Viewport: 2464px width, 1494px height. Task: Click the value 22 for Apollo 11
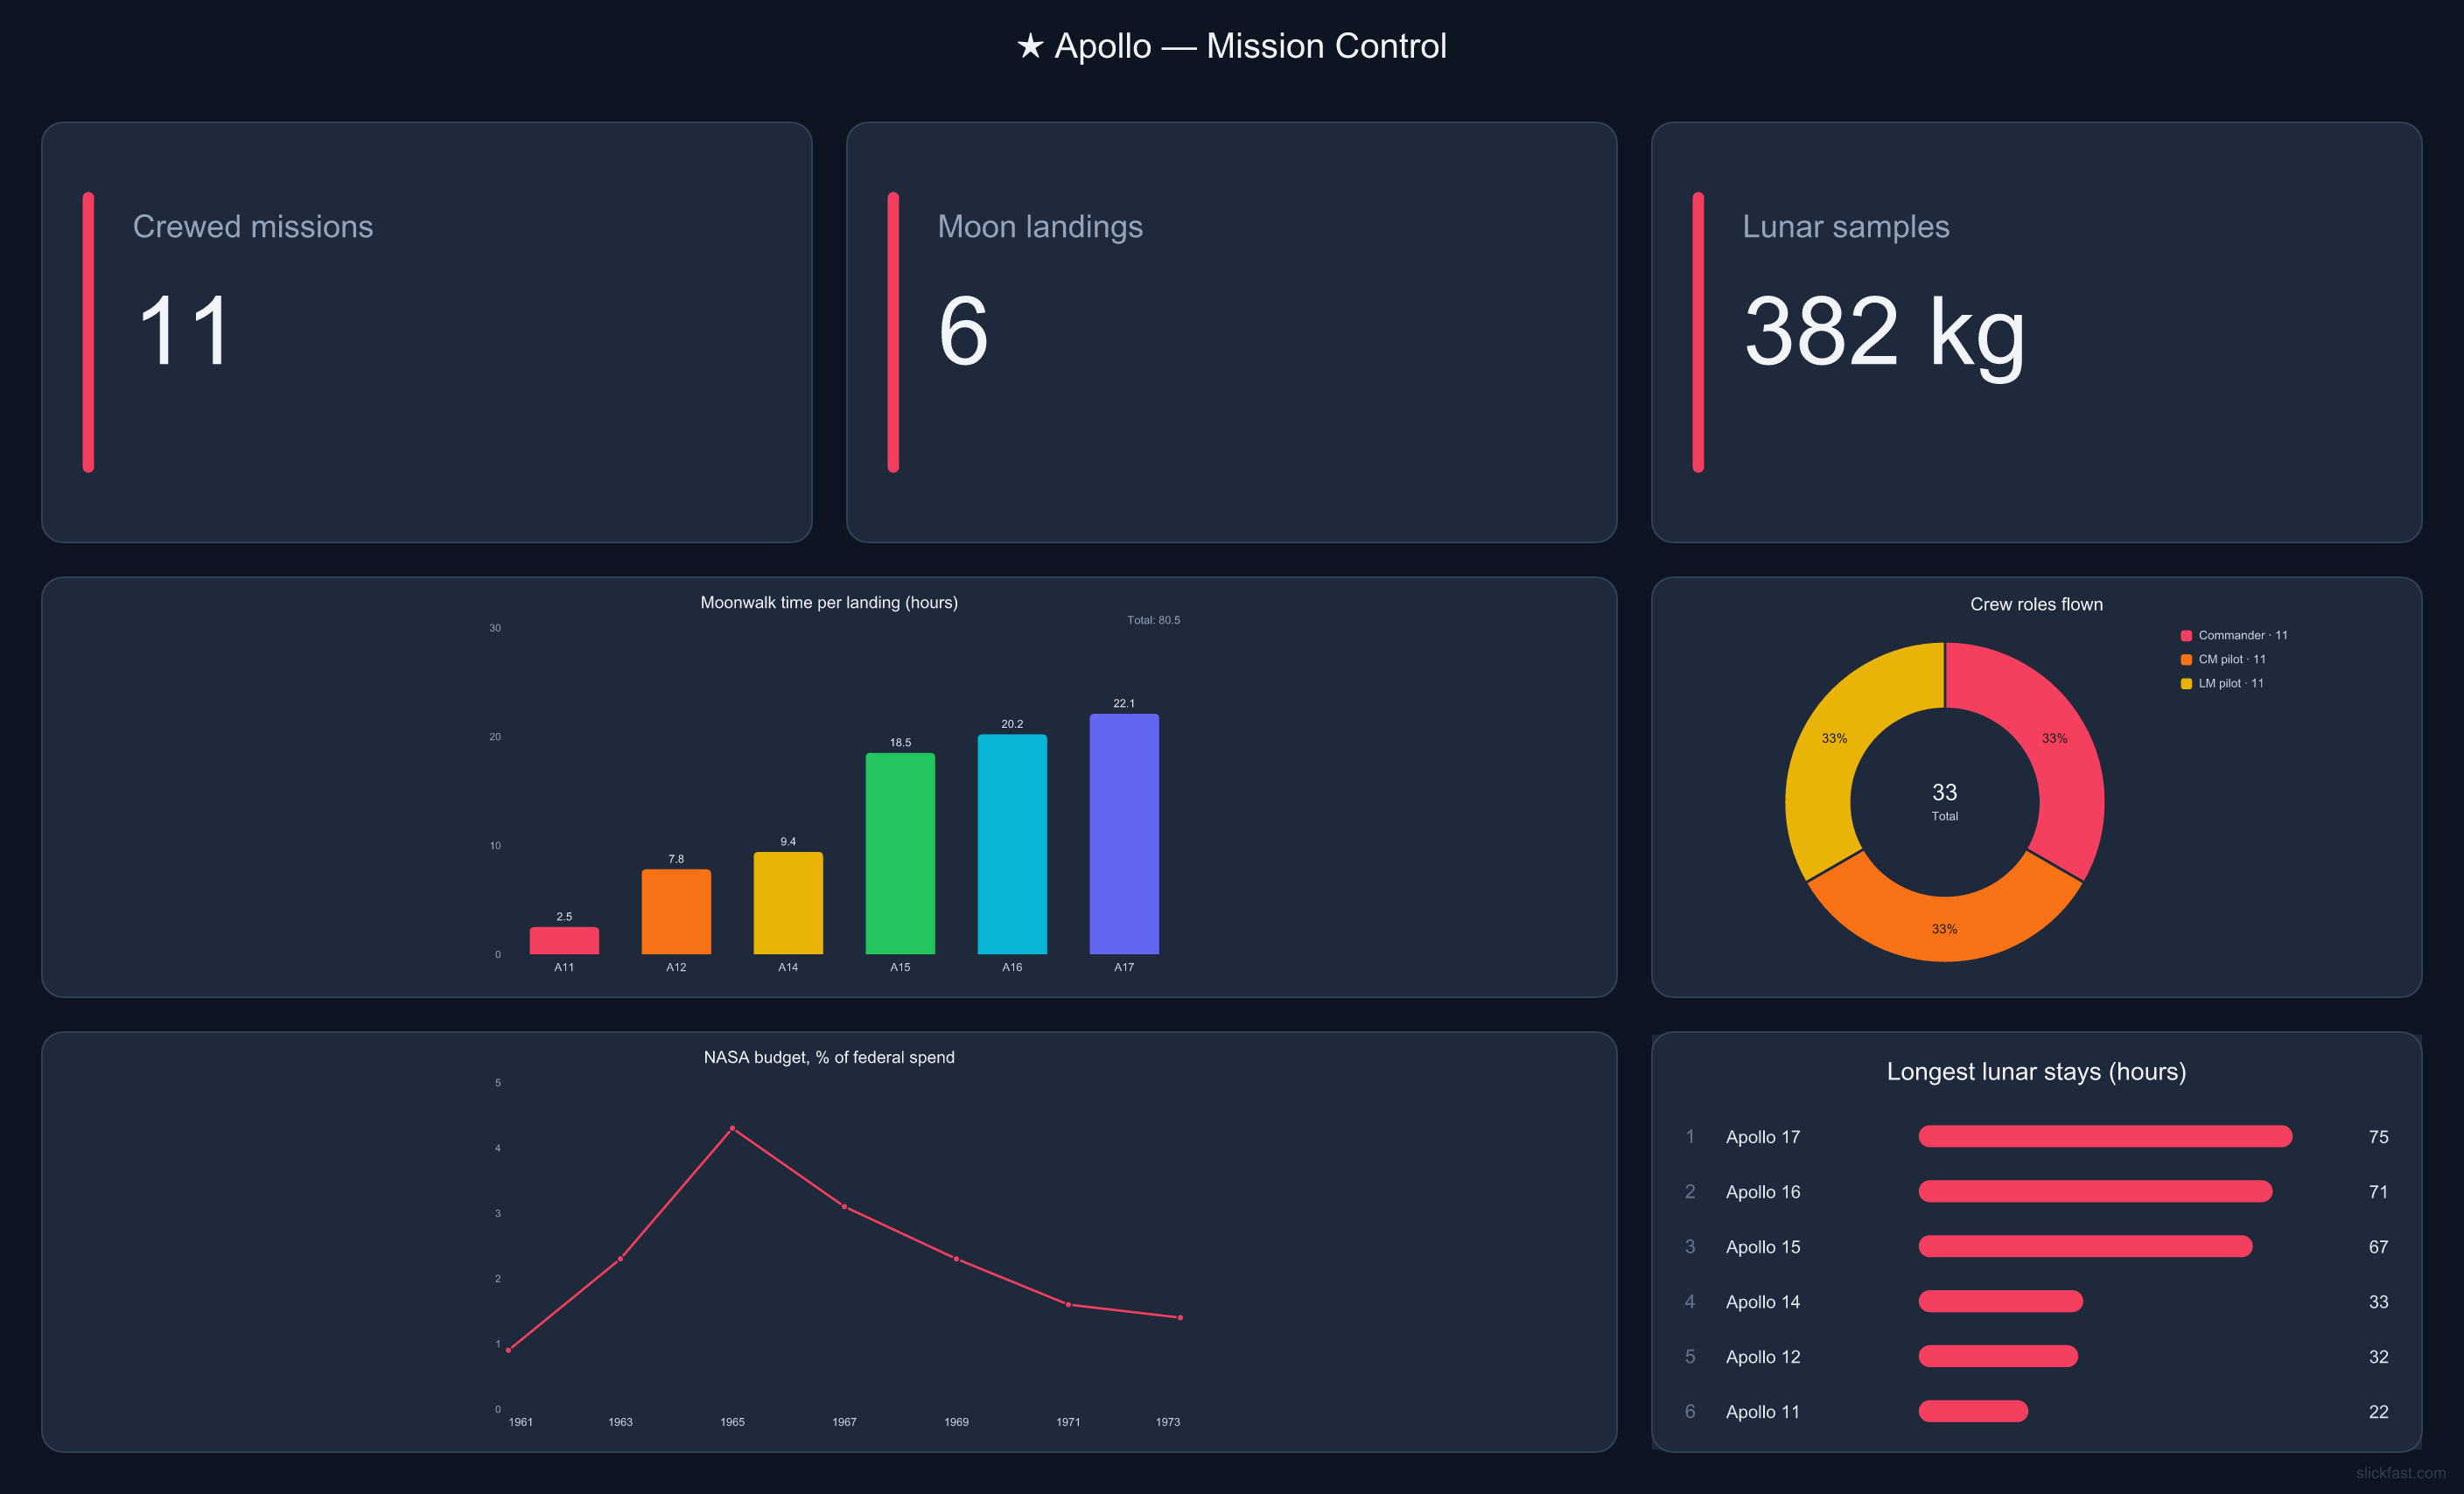pyautogui.click(x=2378, y=1412)
